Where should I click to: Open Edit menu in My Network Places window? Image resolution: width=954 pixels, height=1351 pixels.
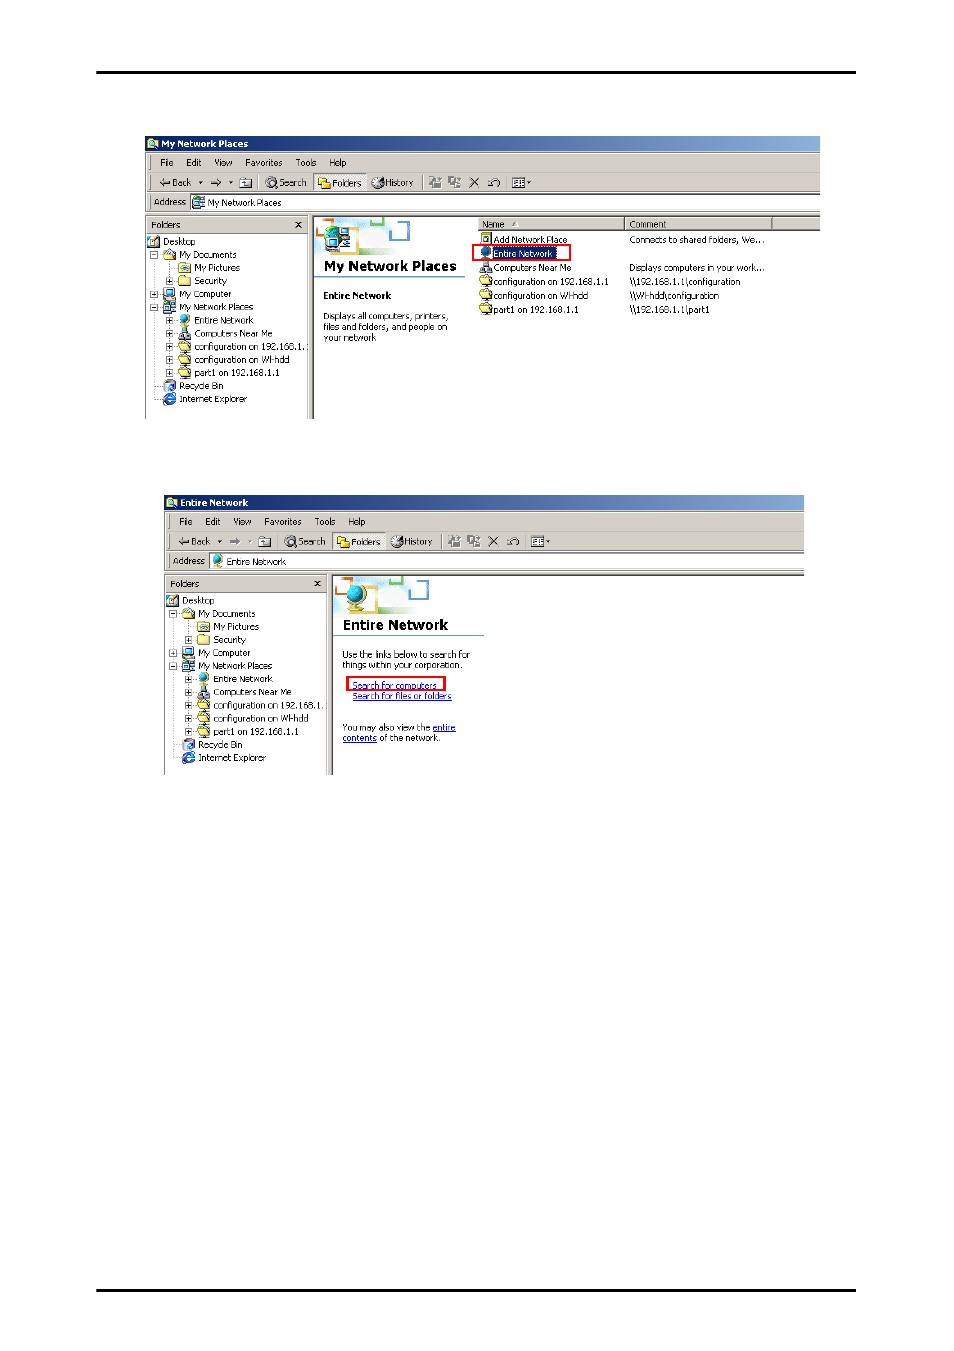pyautogui.click(x=194, y=163)
